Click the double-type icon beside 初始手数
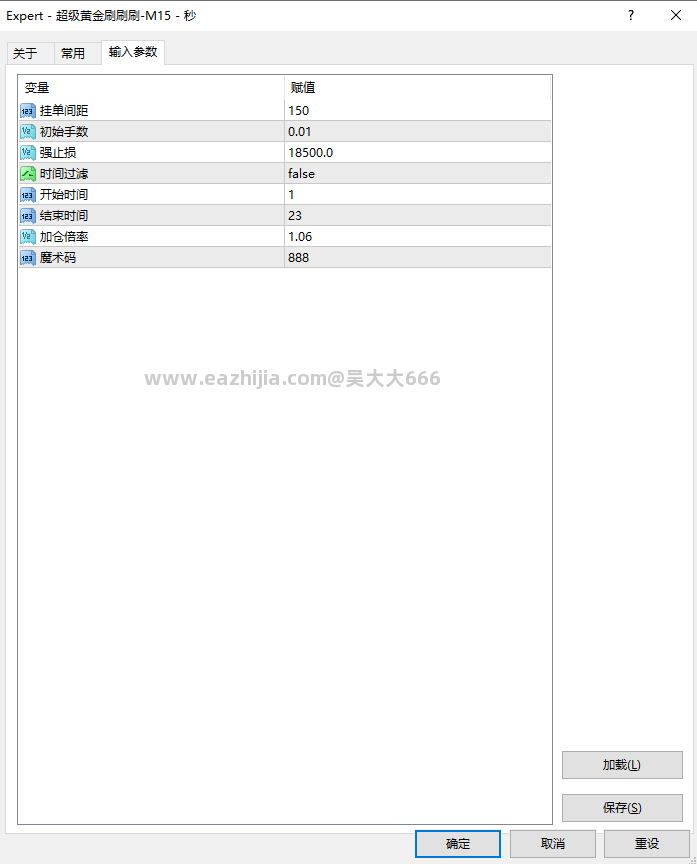Screen dimensions: 697x864 click(28, 132)
